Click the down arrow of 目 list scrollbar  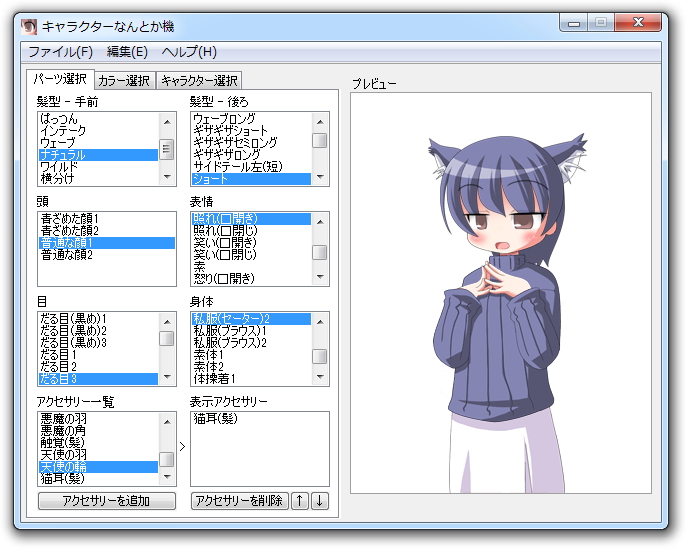coord(167,377)
